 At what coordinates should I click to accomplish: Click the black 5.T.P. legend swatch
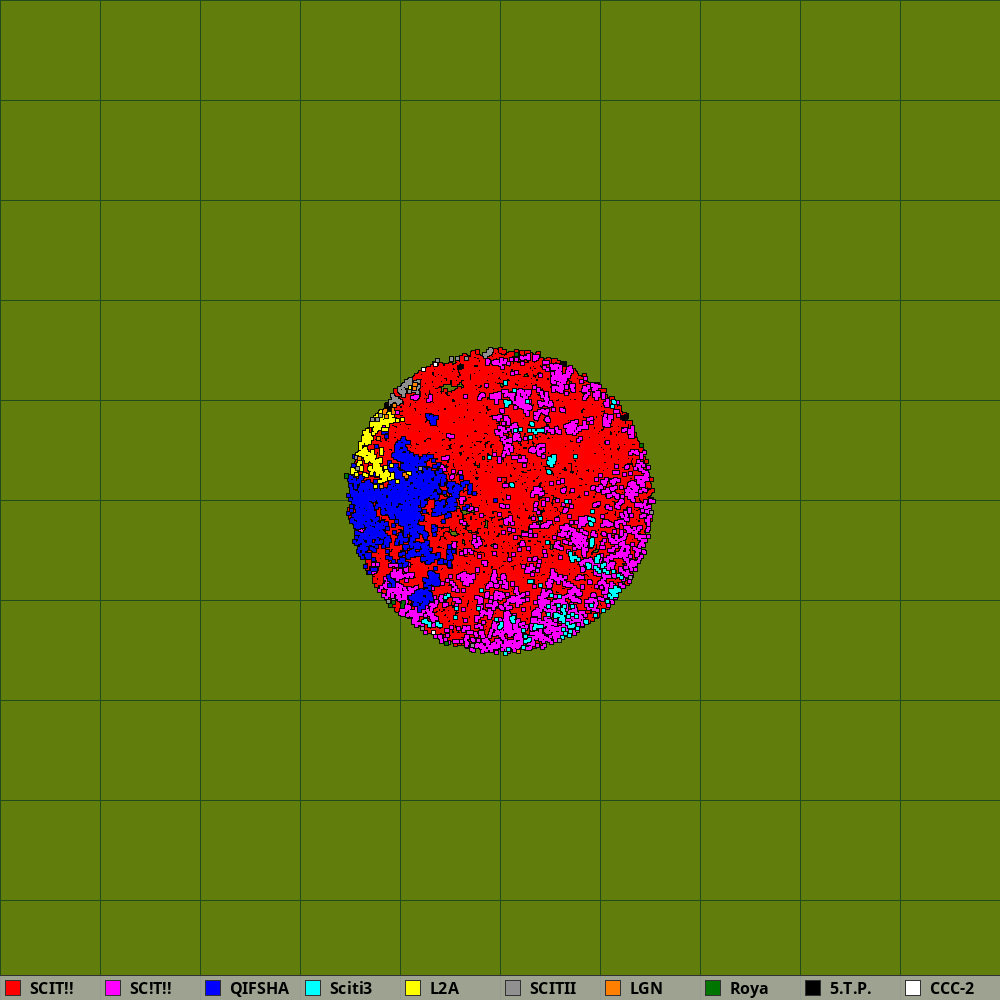[x=813, y=988]
